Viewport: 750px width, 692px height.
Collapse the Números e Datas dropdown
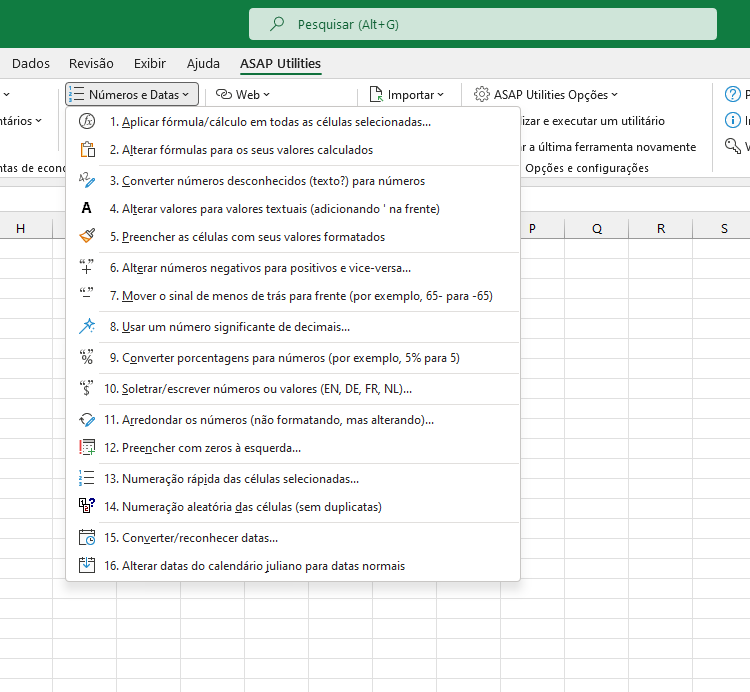click(132, 95)
